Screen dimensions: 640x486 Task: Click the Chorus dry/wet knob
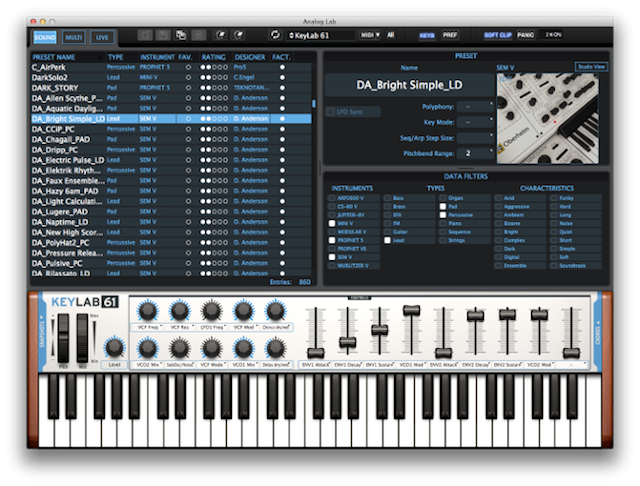point(276,311)
